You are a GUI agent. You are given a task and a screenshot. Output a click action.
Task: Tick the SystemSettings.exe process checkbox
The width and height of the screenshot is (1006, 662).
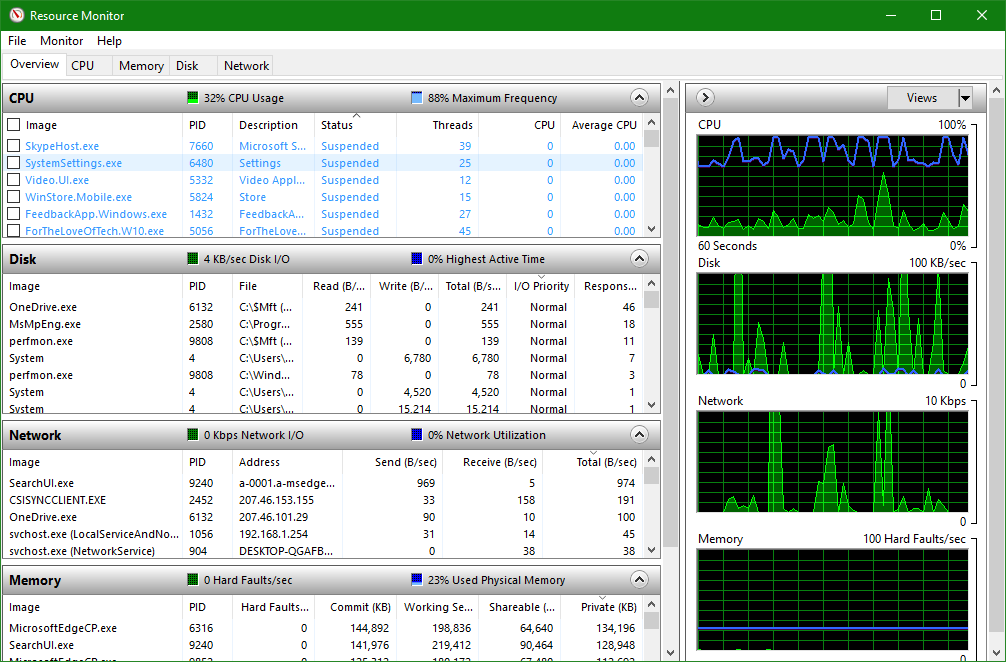coord(14,163)
